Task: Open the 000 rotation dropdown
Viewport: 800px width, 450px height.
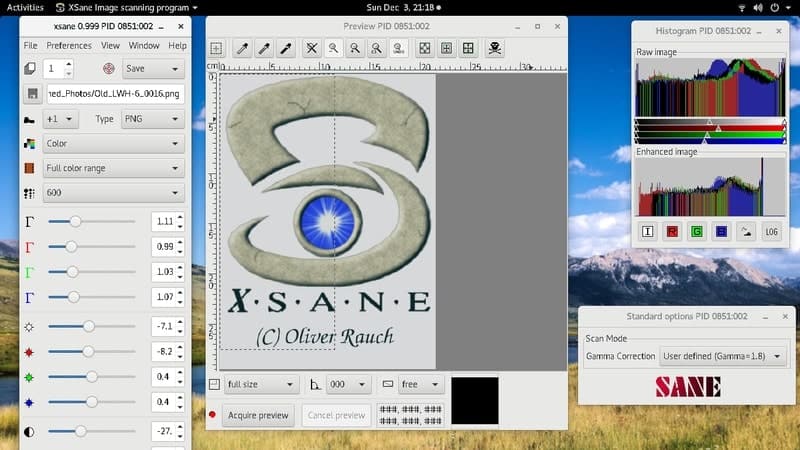Action: coord(348,384)
